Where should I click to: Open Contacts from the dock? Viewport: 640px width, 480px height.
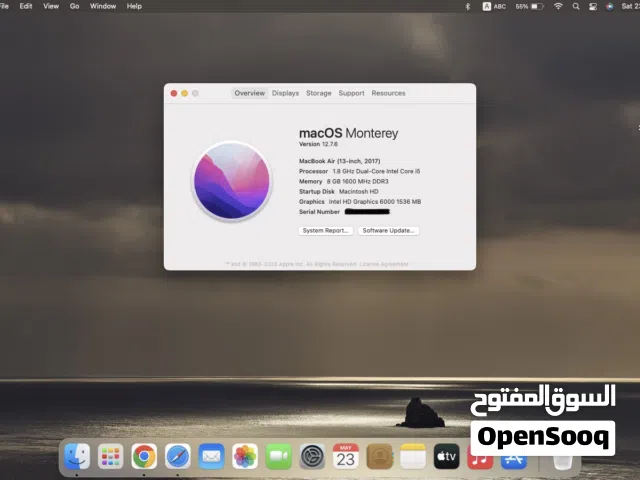(379, 456)
